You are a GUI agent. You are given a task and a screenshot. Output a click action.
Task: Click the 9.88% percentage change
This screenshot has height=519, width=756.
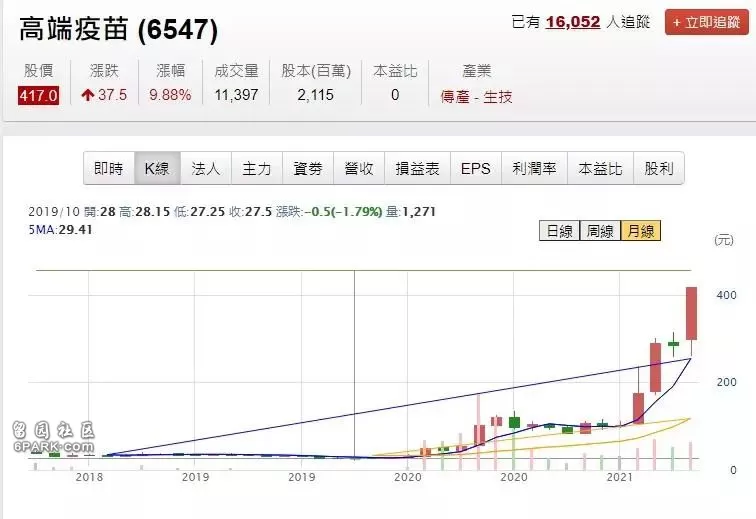tap(170, 95)
